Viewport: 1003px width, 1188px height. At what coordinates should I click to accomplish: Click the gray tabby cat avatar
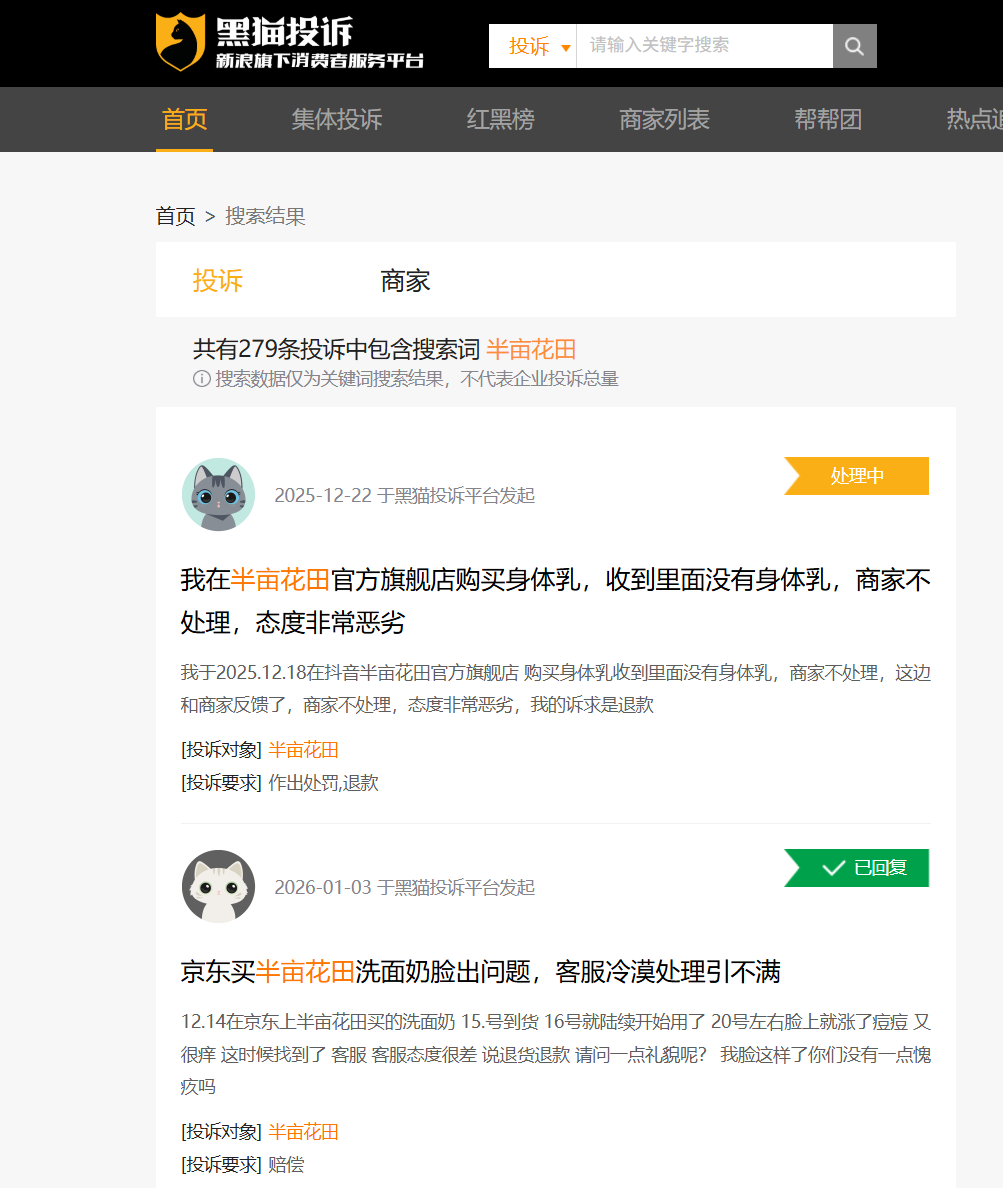(218, 495)
